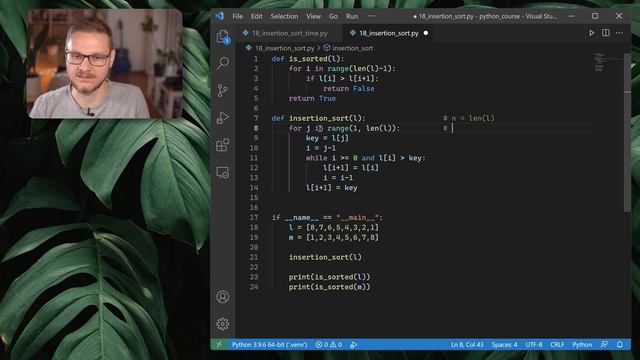Open the remote window status icon
The image size is (640, 360).
click(x=219, y=344)
